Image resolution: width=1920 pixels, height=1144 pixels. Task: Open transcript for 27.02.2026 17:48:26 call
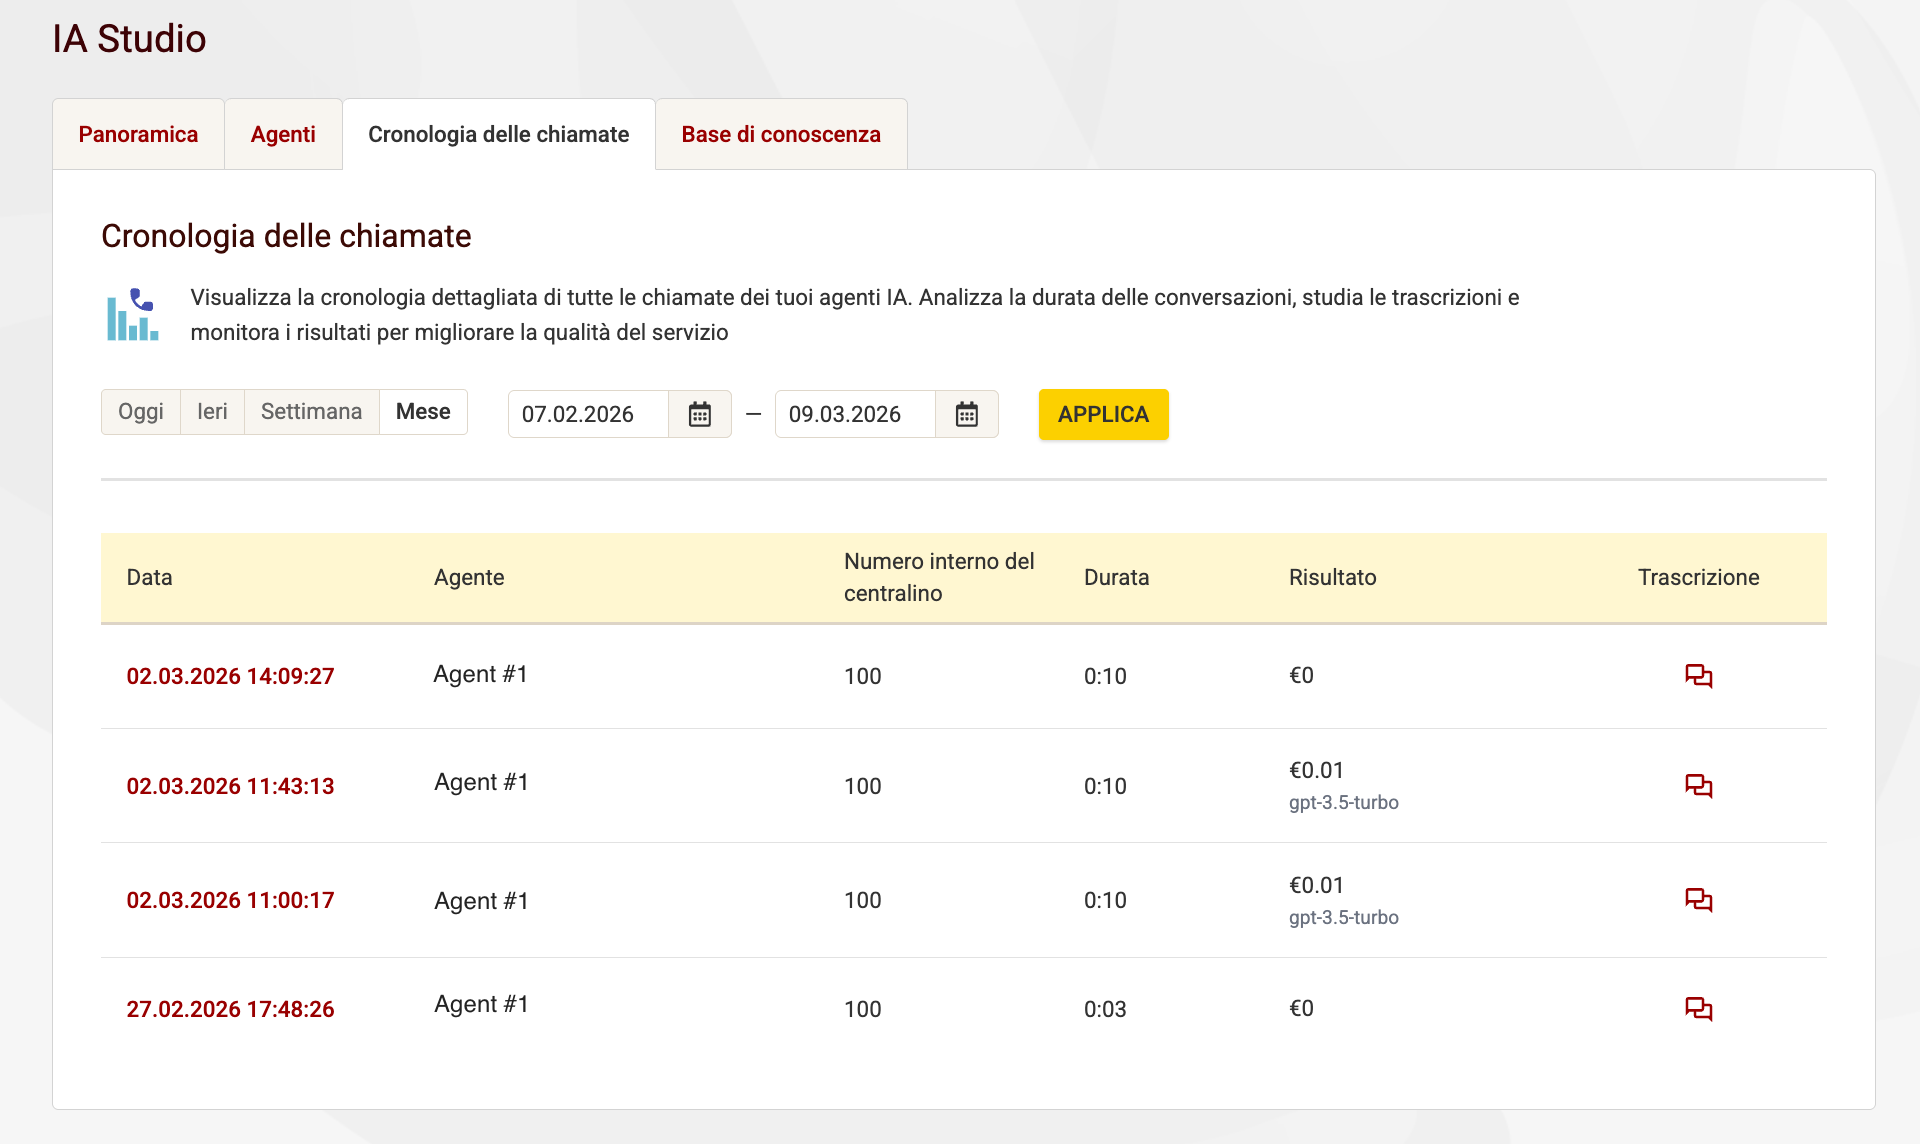pos(1698,1009)
